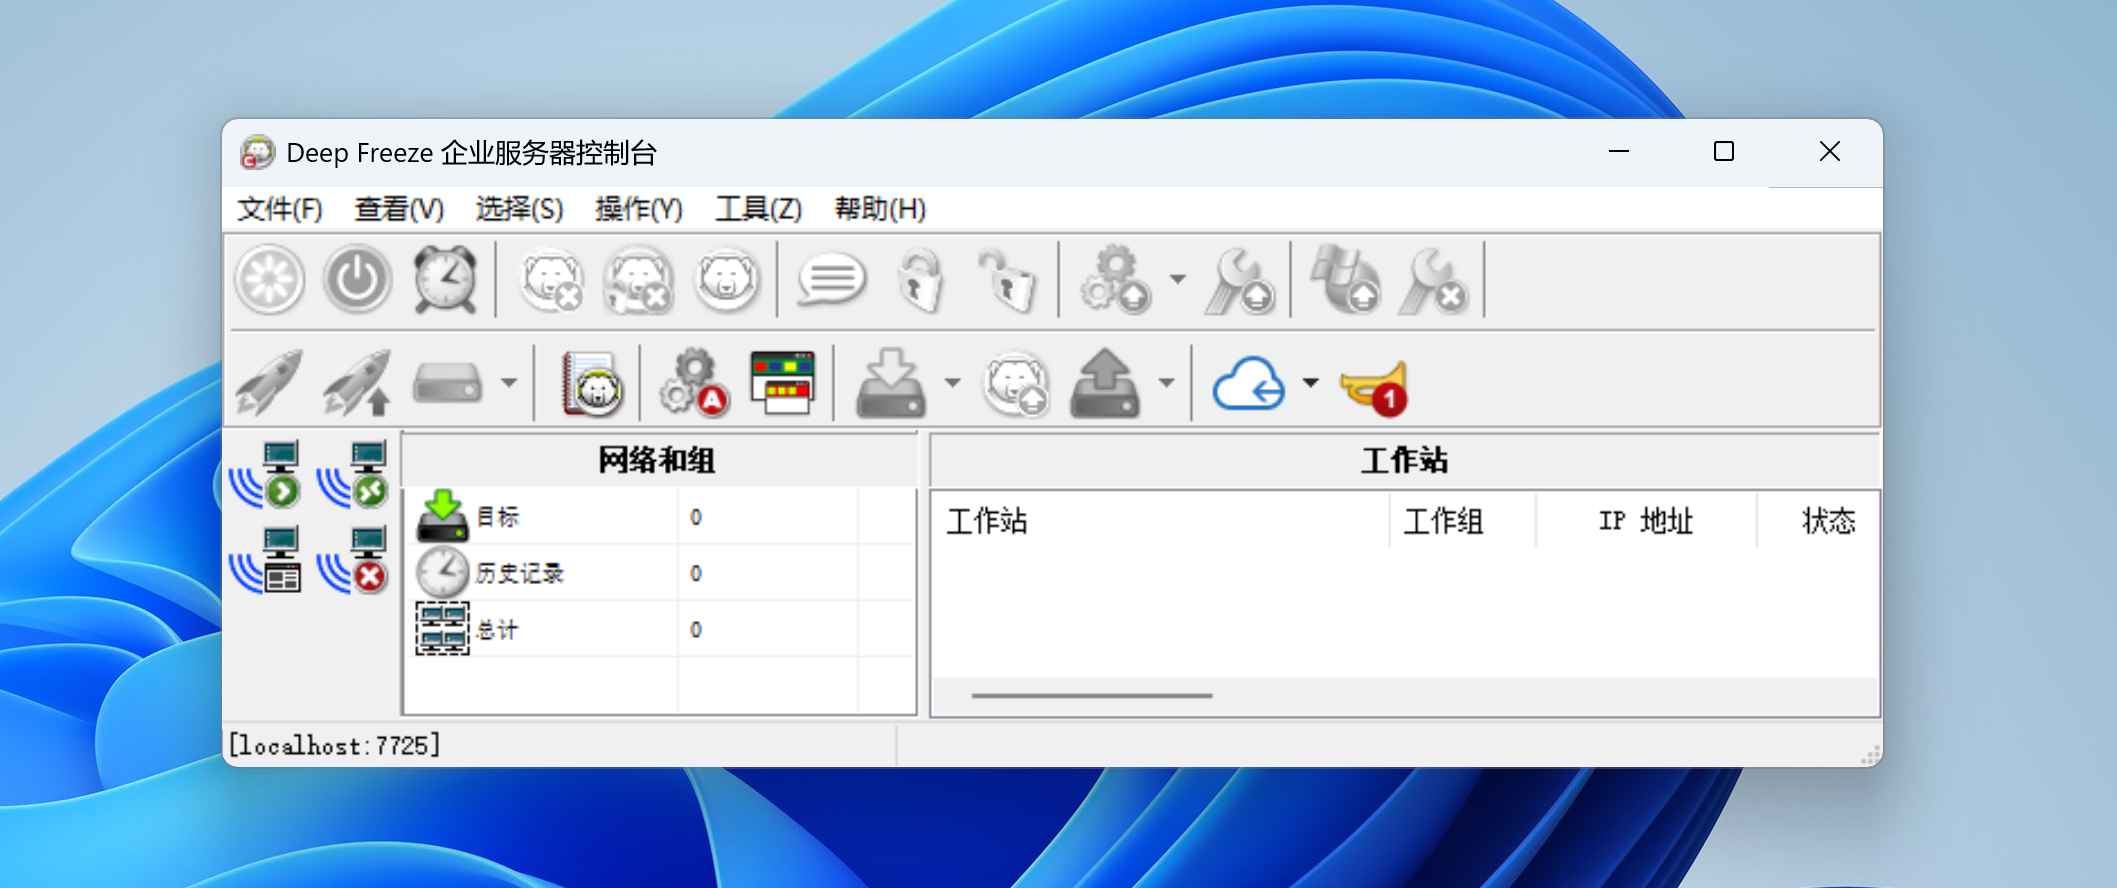Viewport: 2117px width, 888px height.
Task: Open dropdown arrow beside cloud icon
Action: point(1311,382)
